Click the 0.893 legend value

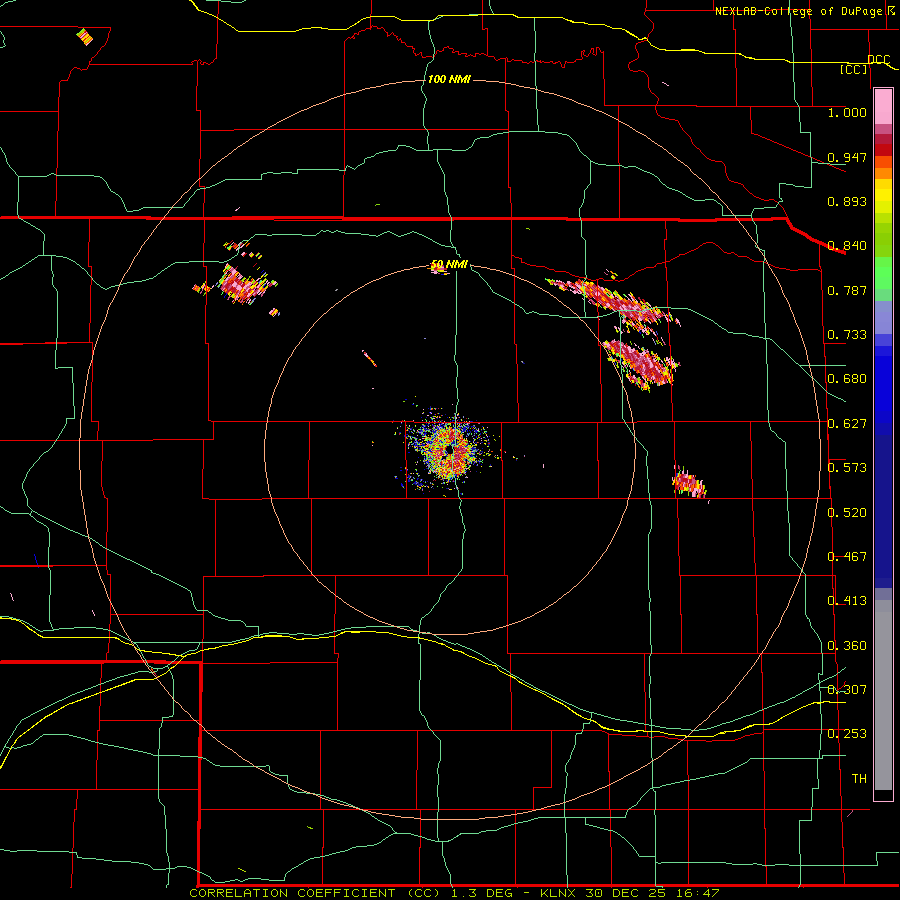847,201
